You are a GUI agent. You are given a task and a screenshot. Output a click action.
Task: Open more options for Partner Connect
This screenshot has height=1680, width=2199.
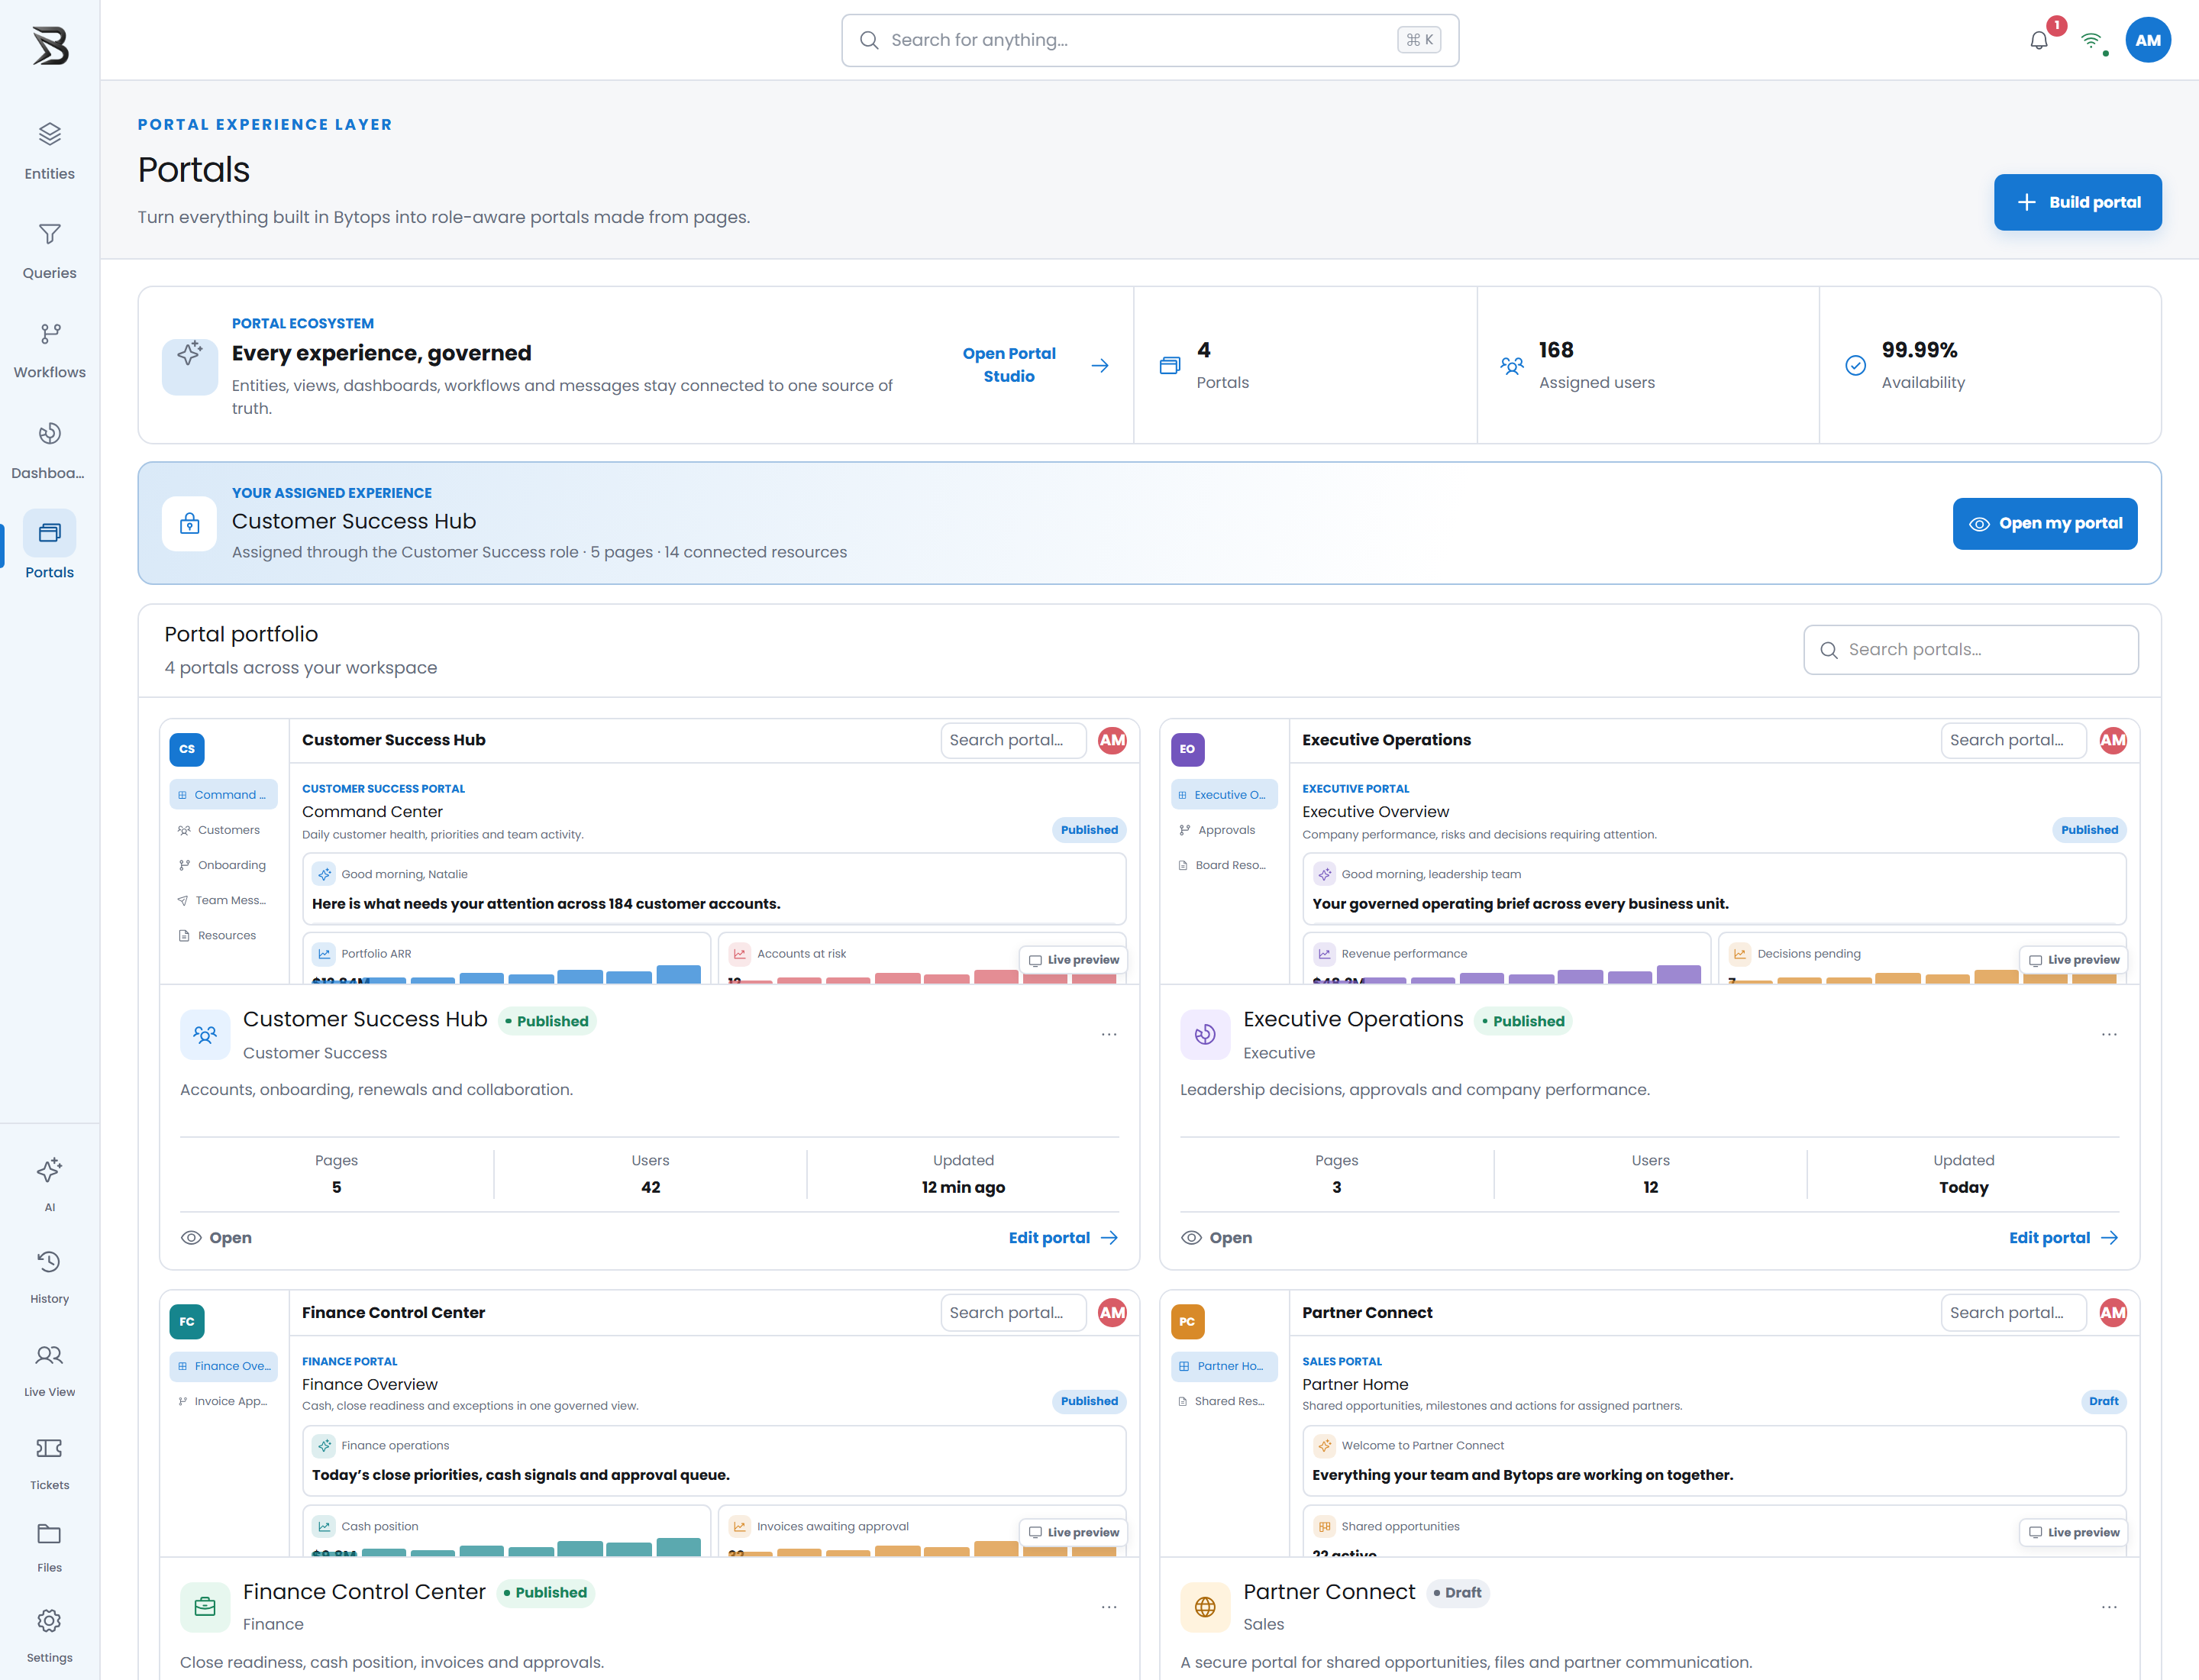coord(2109,1607)
